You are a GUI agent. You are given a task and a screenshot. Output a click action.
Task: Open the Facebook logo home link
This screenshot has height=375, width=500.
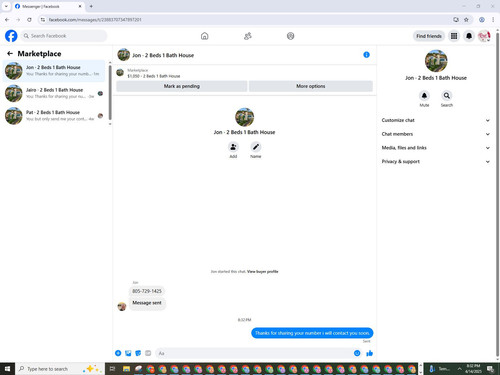tap(11, 36)
